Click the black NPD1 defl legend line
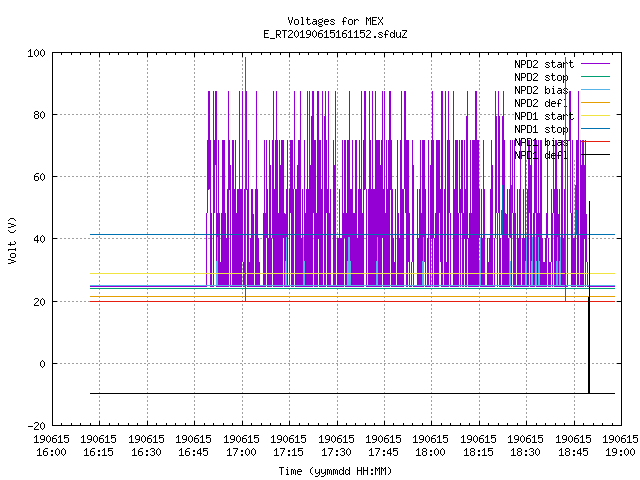 [595, 155]
